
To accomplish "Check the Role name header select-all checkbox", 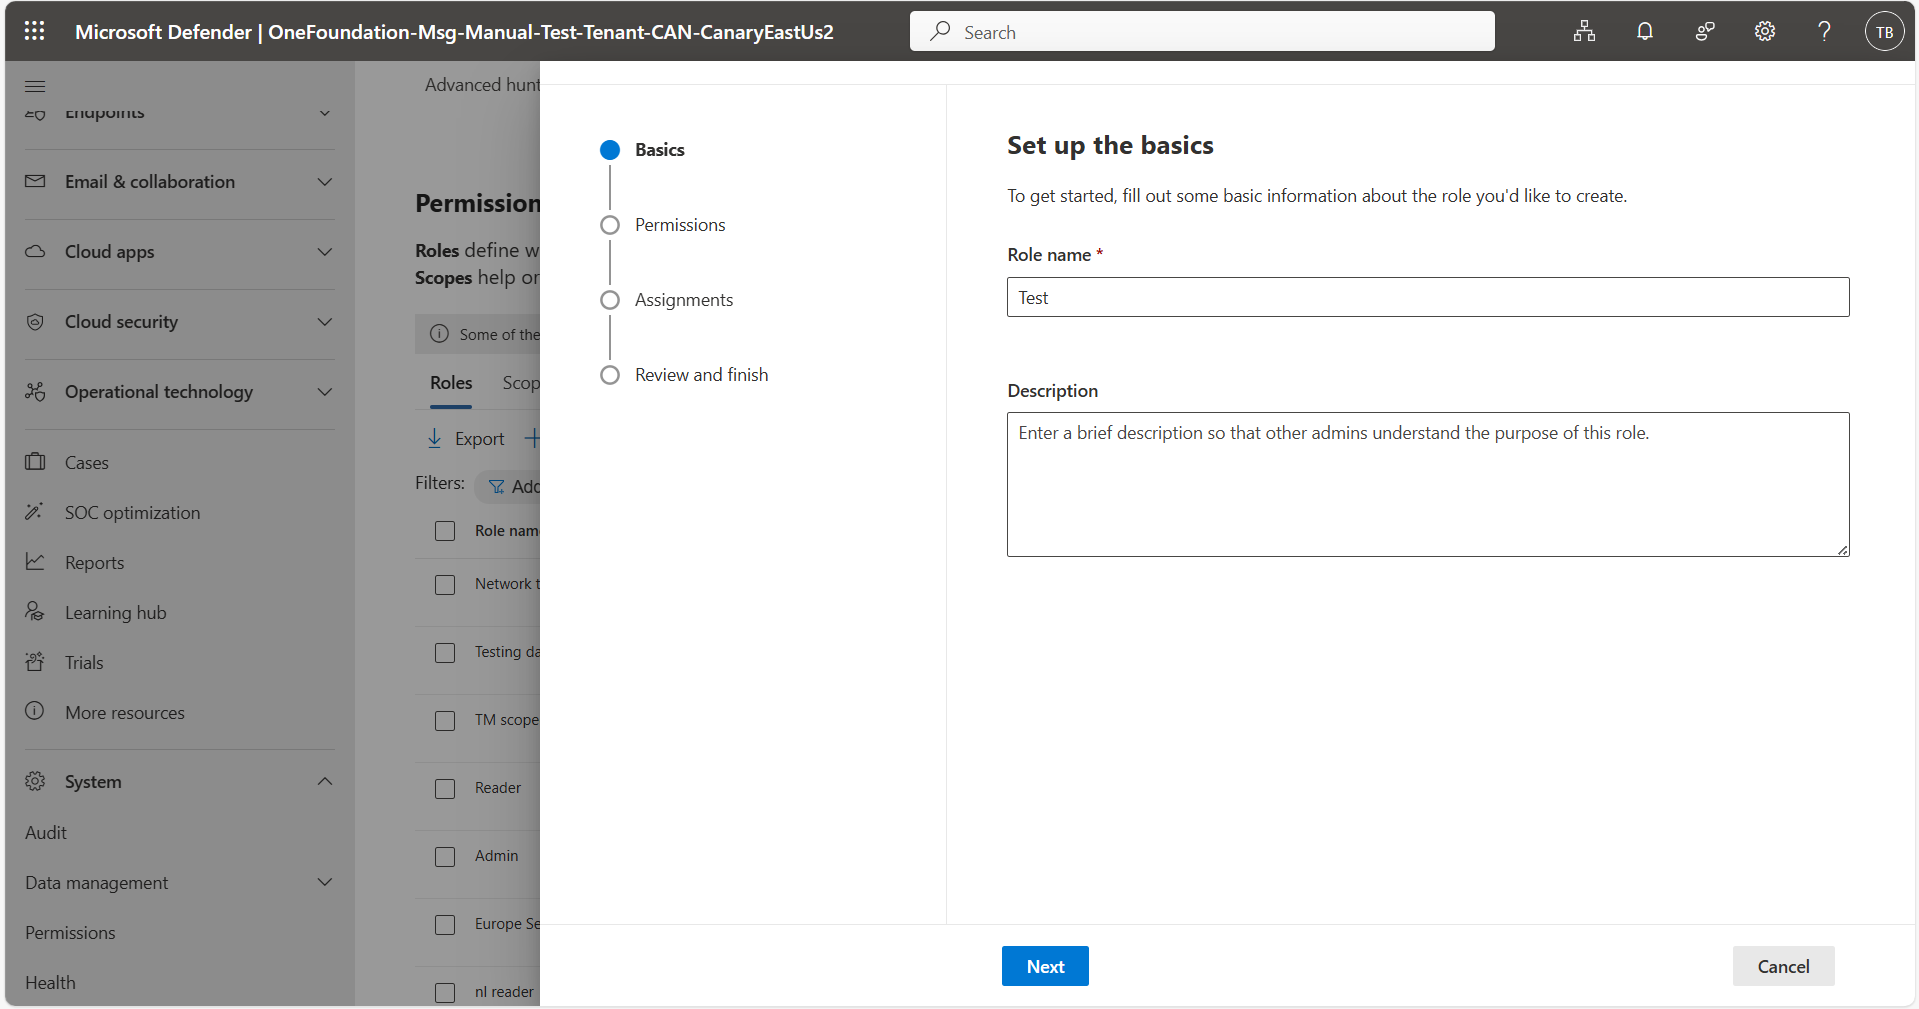I will point(445,531).
